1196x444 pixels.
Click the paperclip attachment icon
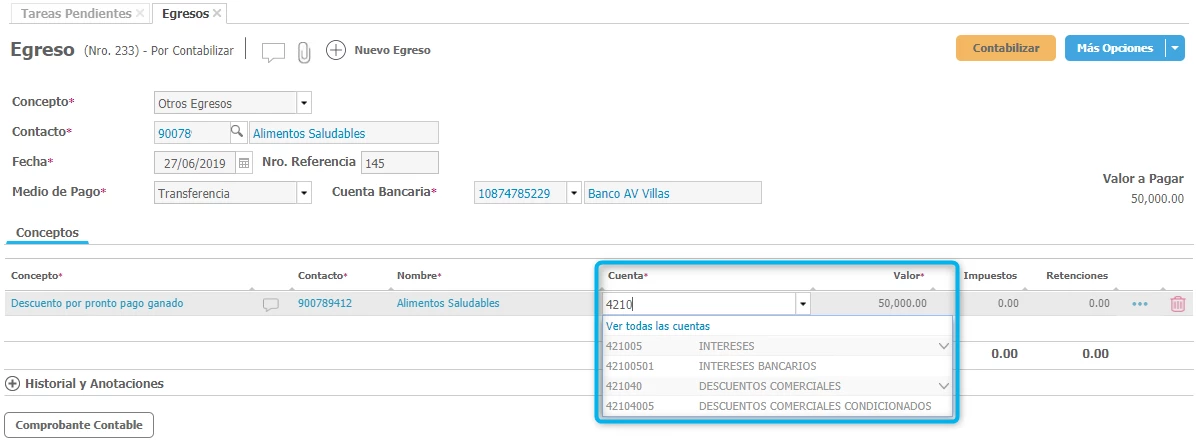coord(304,51)
